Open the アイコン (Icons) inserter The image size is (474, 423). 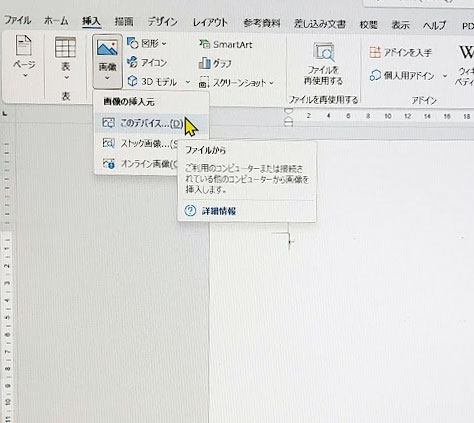(x=147, y=62)
